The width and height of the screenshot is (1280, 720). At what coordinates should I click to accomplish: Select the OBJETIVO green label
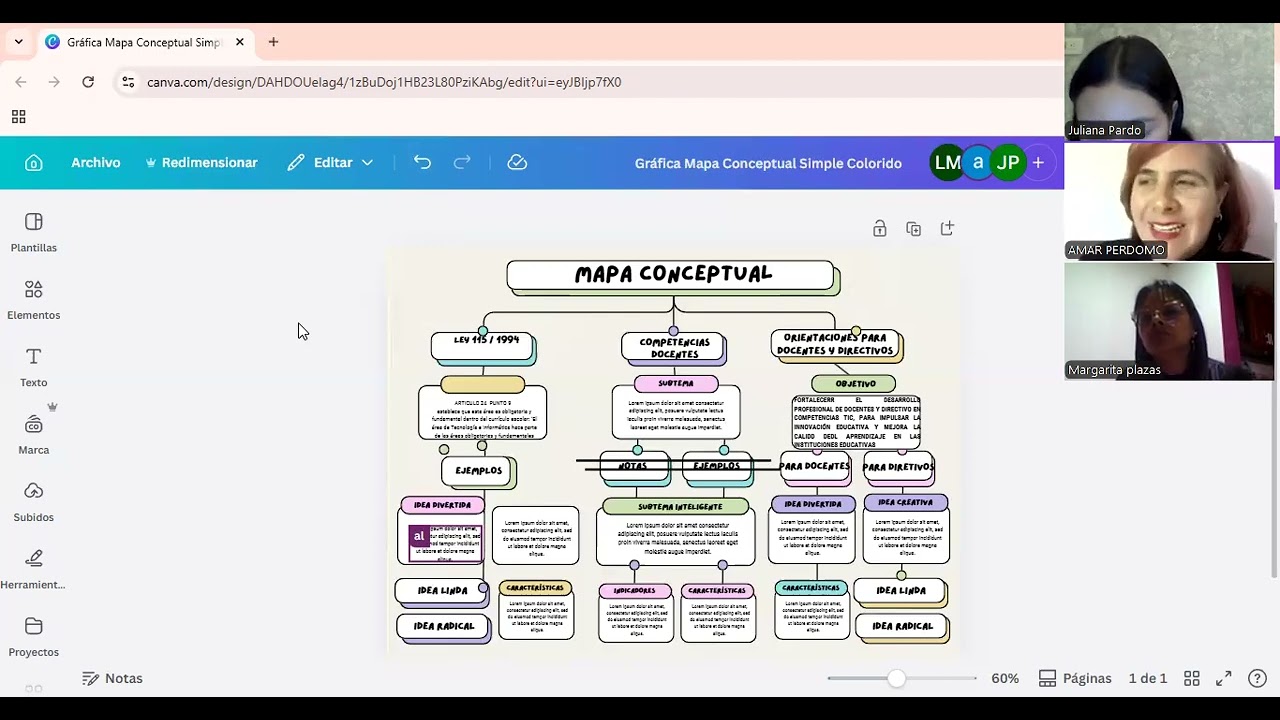[x=855, y=383]
